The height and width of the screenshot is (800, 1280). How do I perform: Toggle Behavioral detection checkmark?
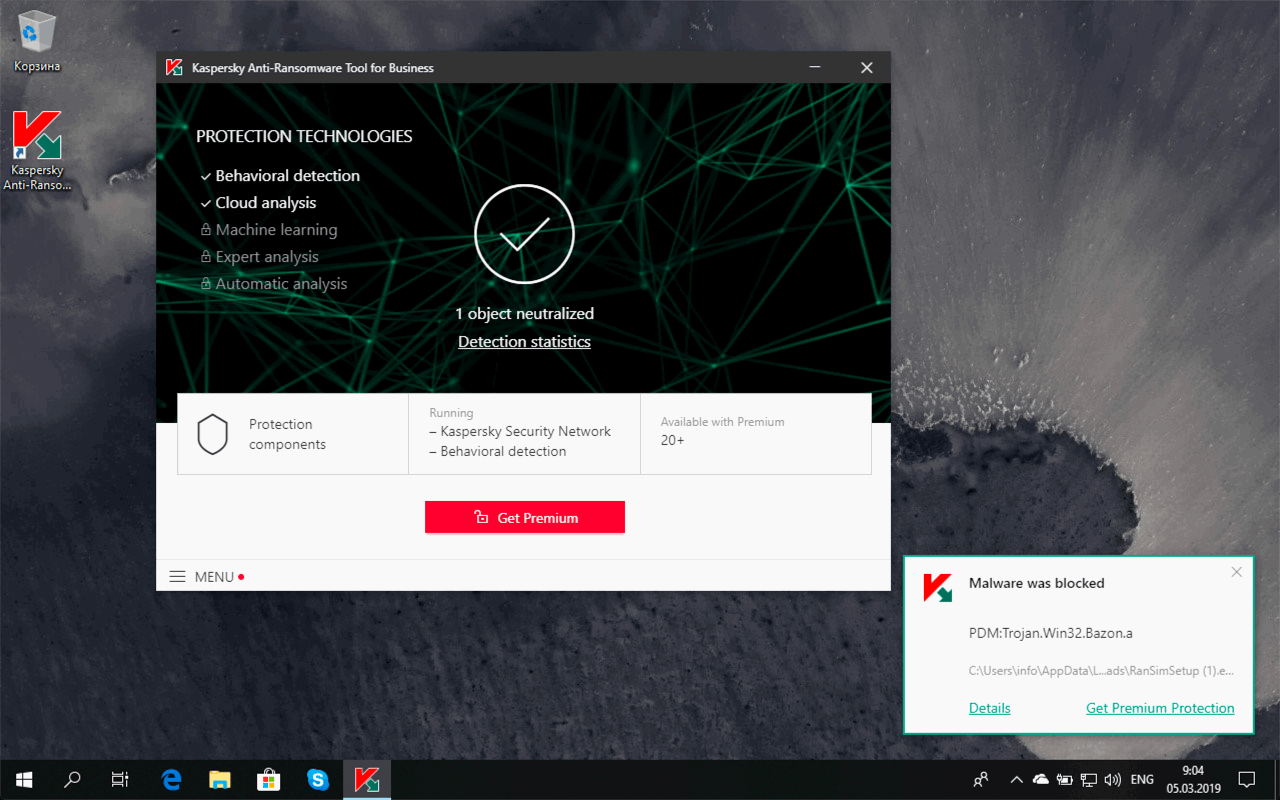coord(204,175)
